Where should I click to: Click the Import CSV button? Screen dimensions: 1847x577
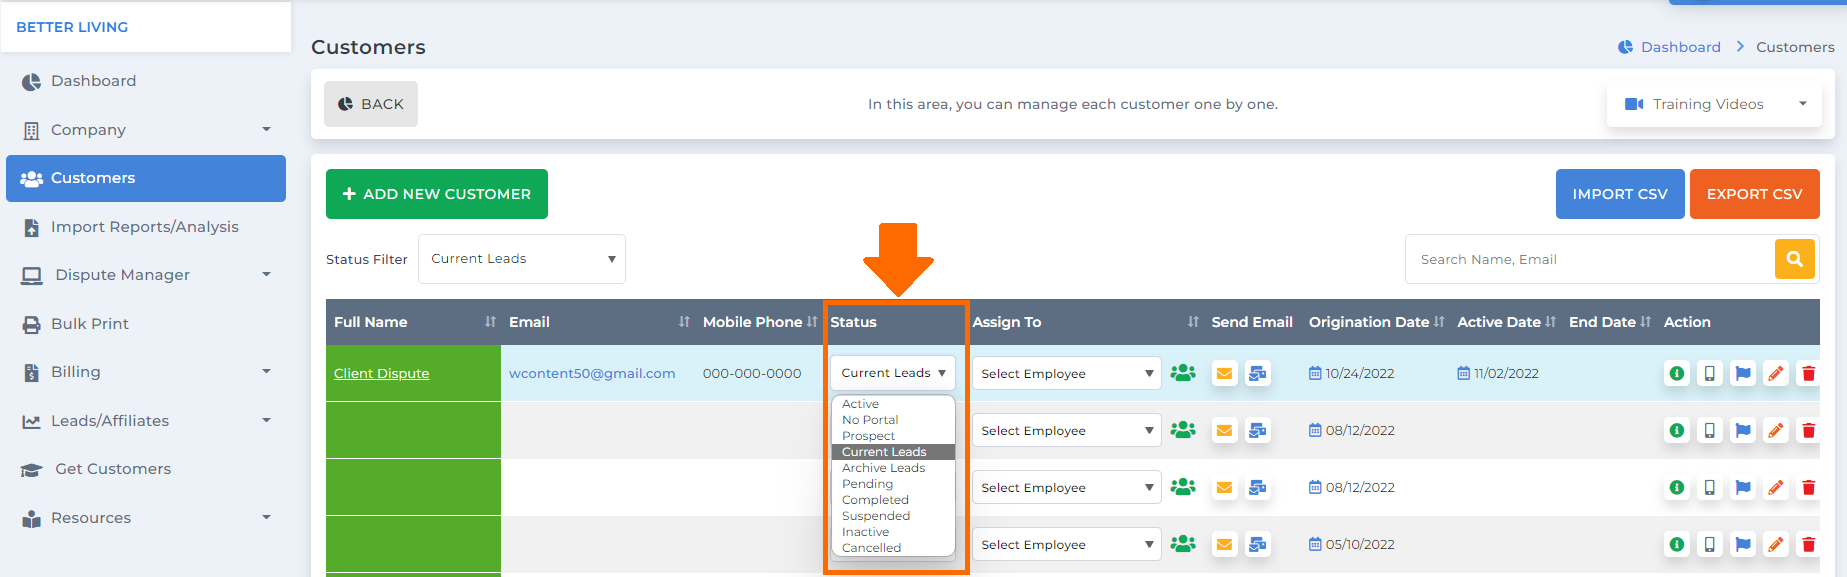[1620, 194]
